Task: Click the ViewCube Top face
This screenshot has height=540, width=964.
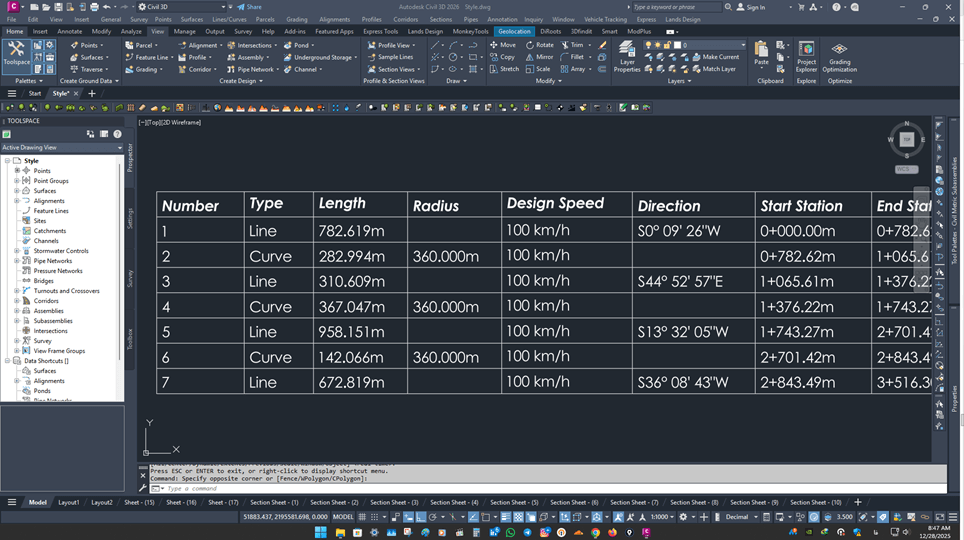Action: [906, 140]
